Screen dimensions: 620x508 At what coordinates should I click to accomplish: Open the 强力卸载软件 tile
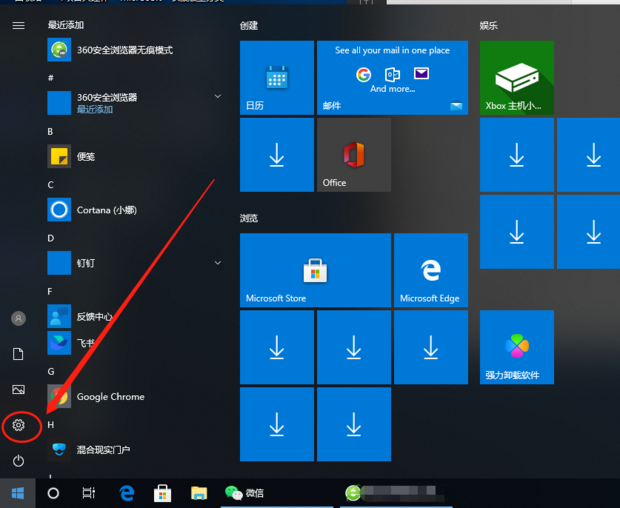(517, 347)
